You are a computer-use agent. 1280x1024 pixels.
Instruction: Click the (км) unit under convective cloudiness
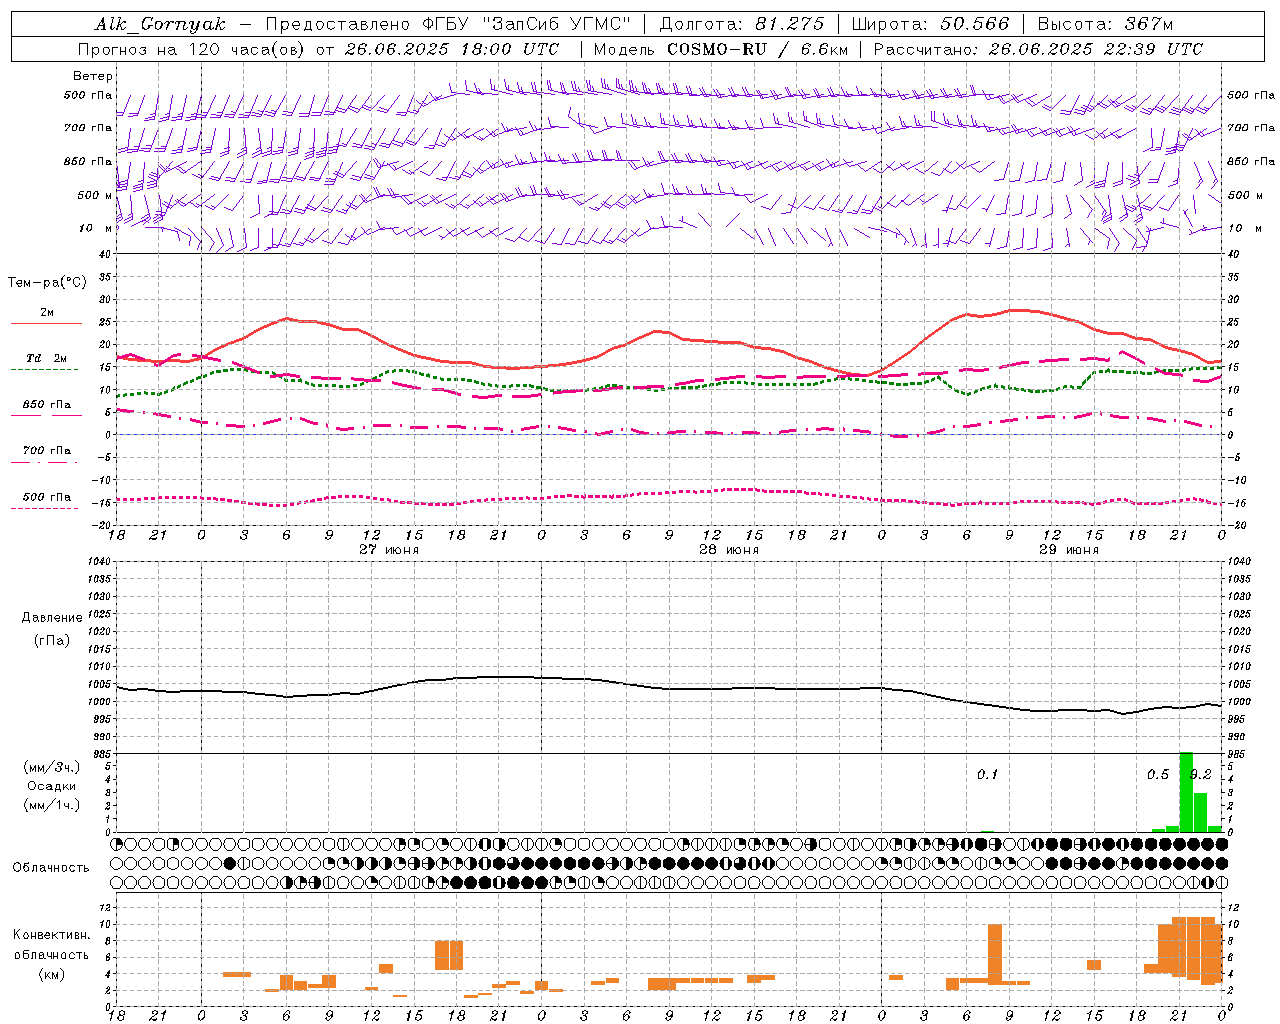click(52, 974)
